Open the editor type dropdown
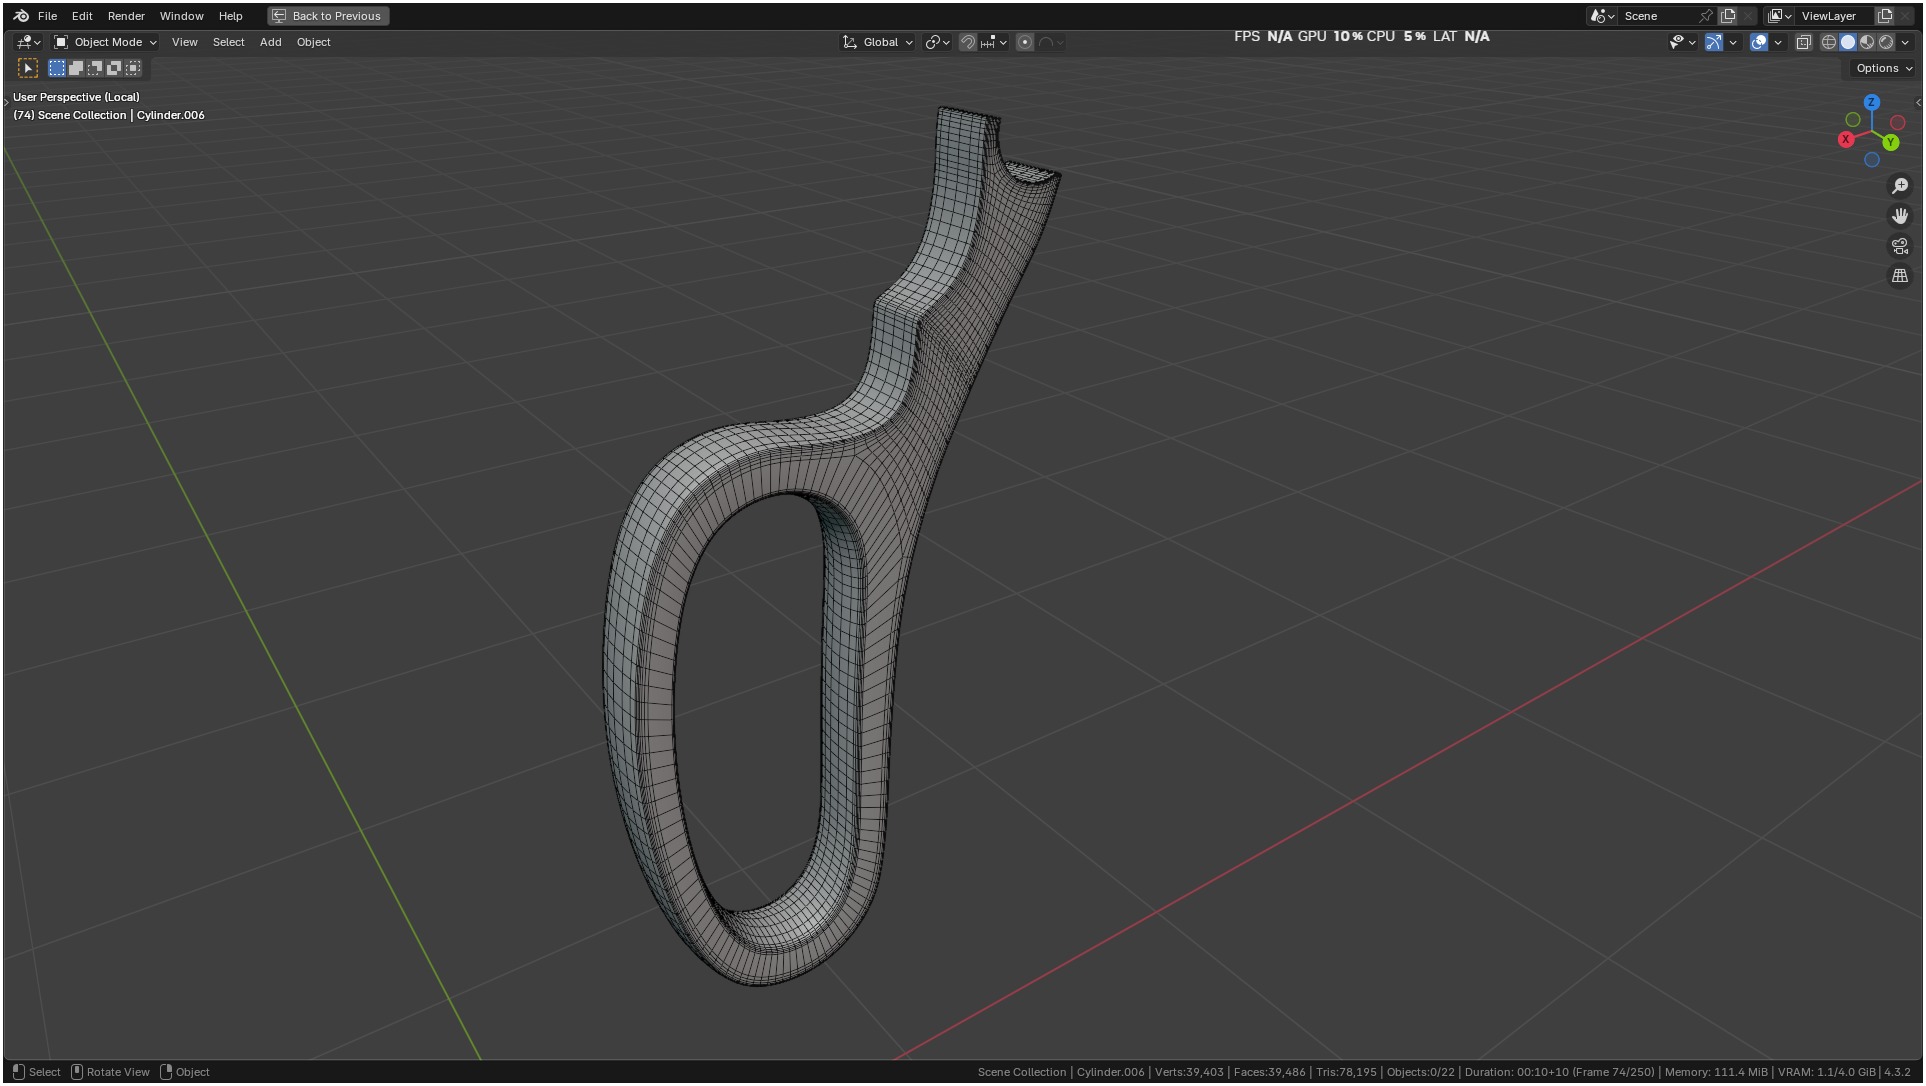This screenshot has width=1926, height=1086. (28, 42)
